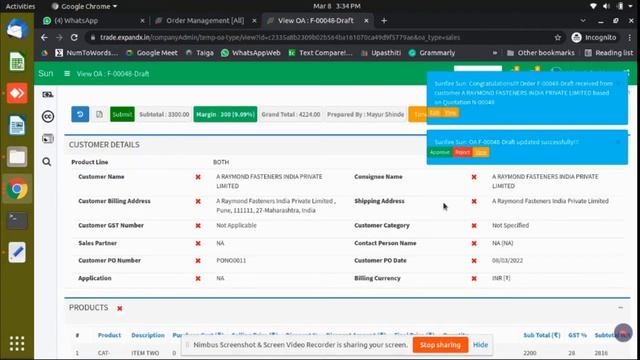640x360 pixels.
Task: Click red X beside Customer Category
Action: (474, 226)
